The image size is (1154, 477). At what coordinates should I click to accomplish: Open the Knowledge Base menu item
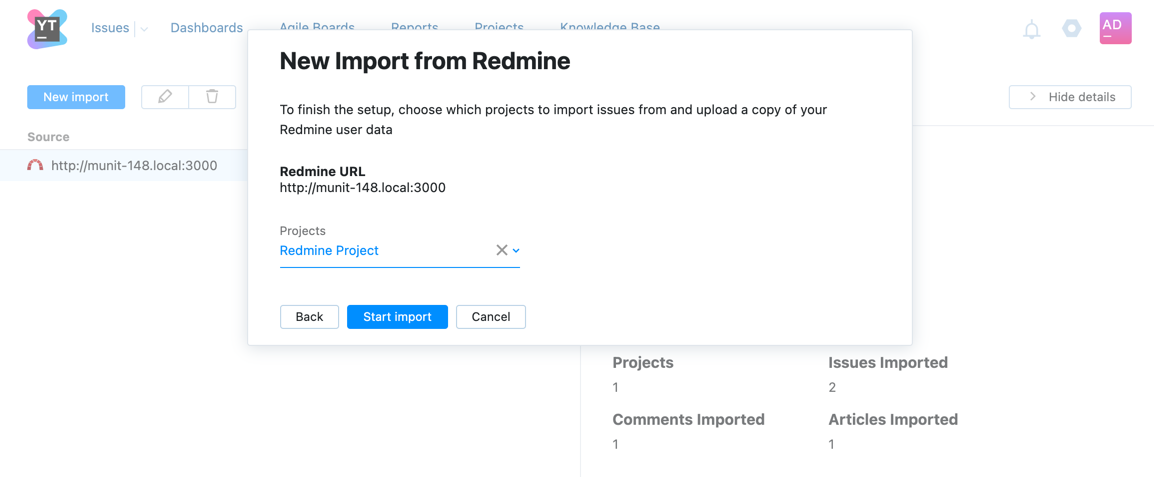[609, 25]
